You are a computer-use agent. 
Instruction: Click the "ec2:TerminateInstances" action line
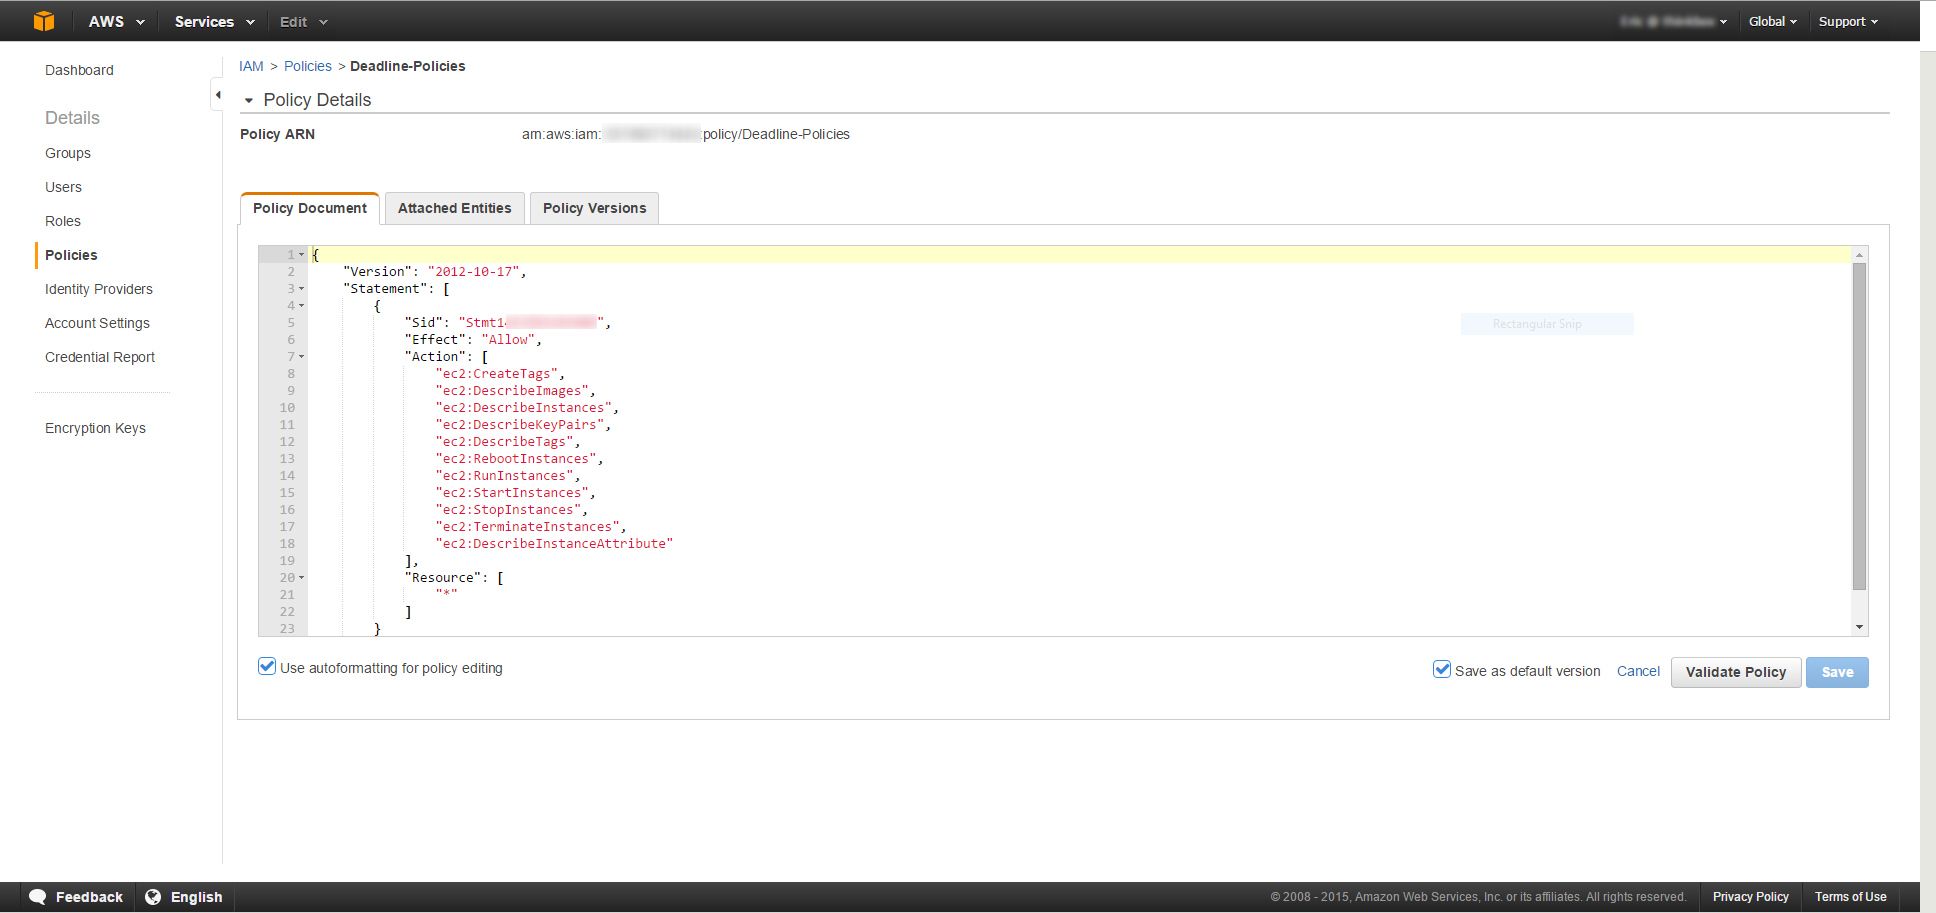[531, 526]
